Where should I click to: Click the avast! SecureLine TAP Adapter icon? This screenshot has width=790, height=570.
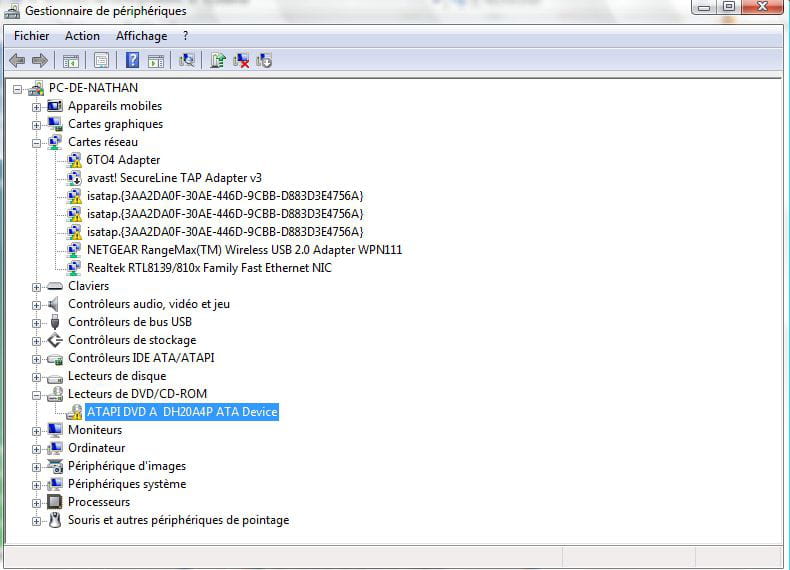coord(74,178)
